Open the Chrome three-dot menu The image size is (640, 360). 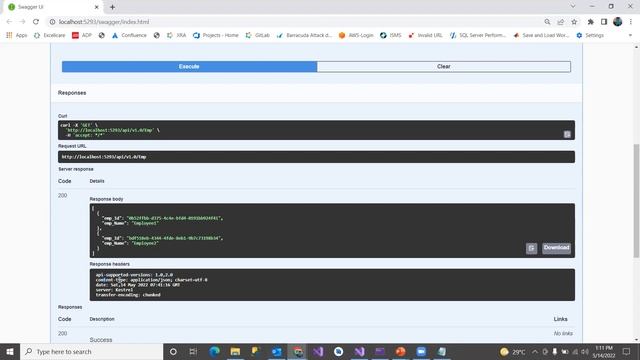click(631, 22)
